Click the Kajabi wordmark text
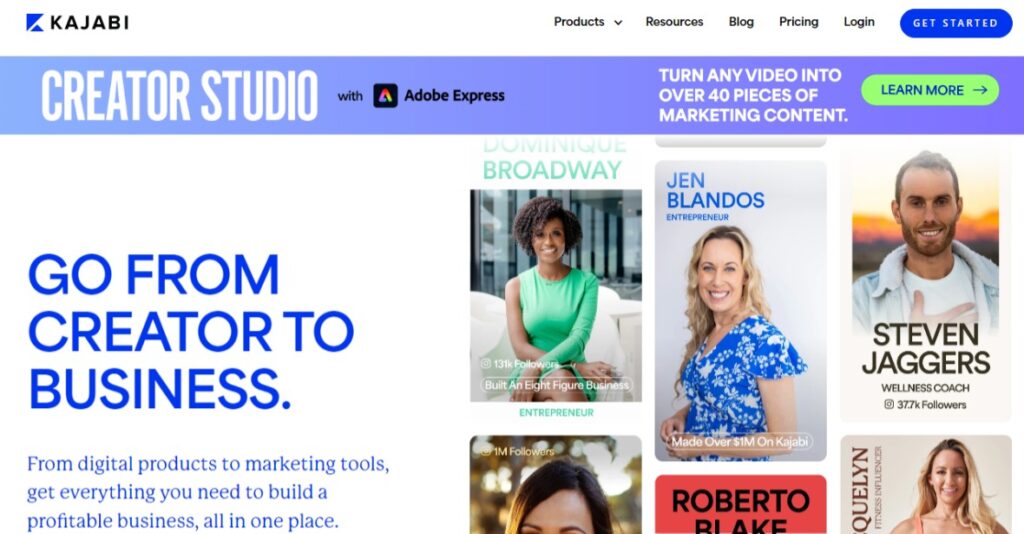Viewport: 1024px width, 534px height. point(89,23)
